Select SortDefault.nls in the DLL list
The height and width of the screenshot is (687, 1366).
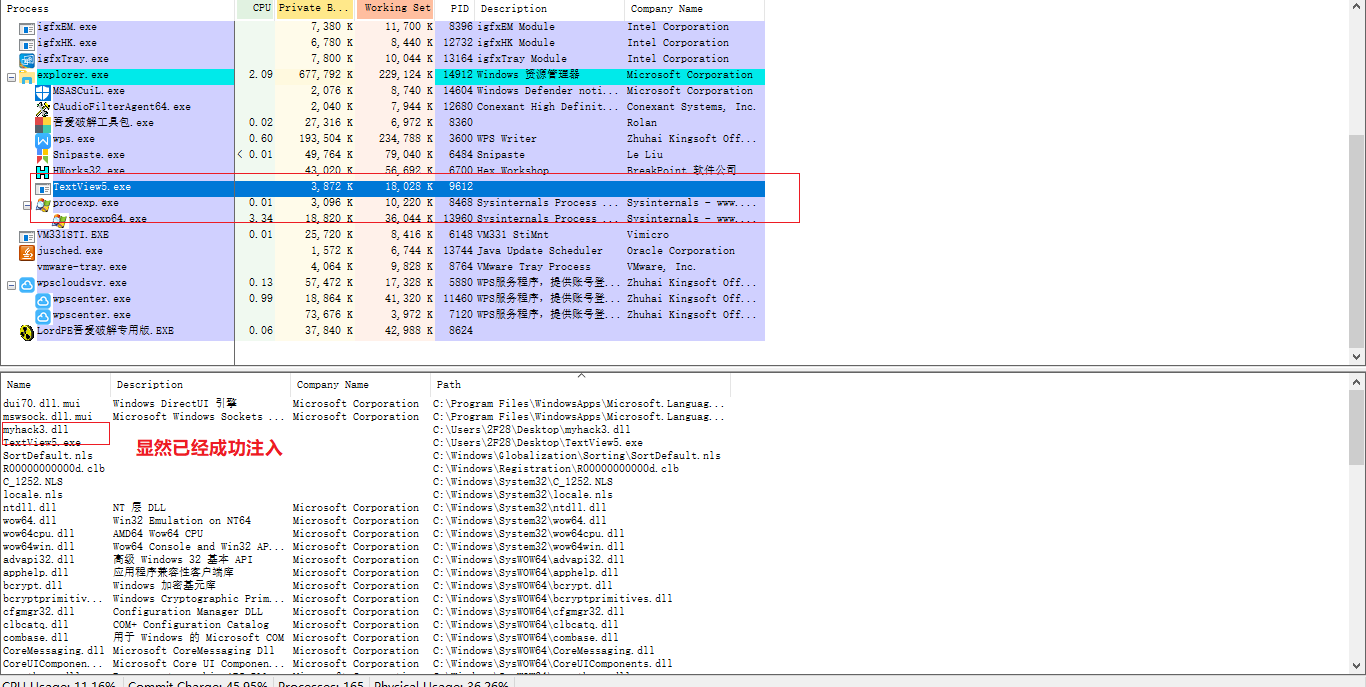[48, 455]
